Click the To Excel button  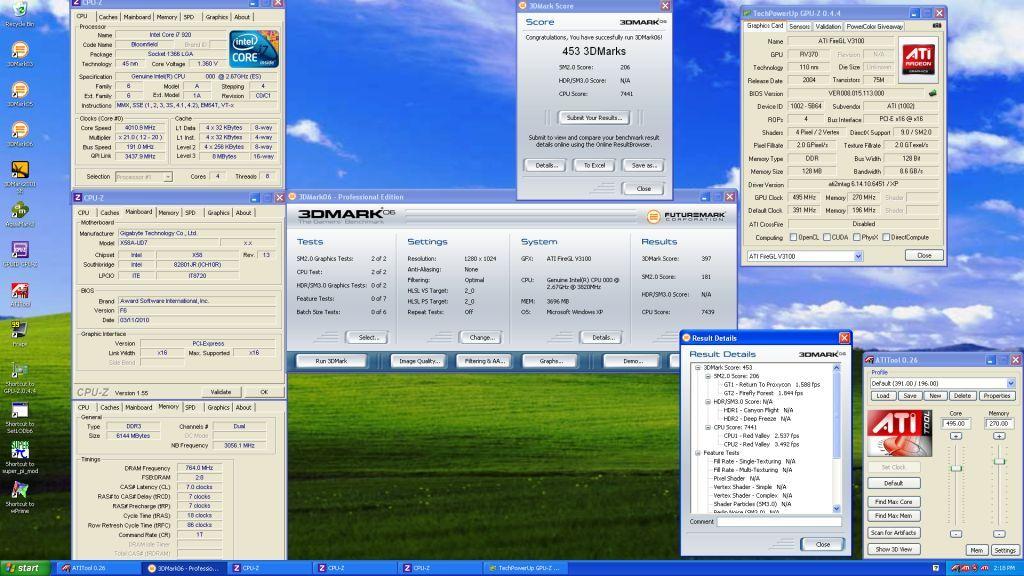594,165
